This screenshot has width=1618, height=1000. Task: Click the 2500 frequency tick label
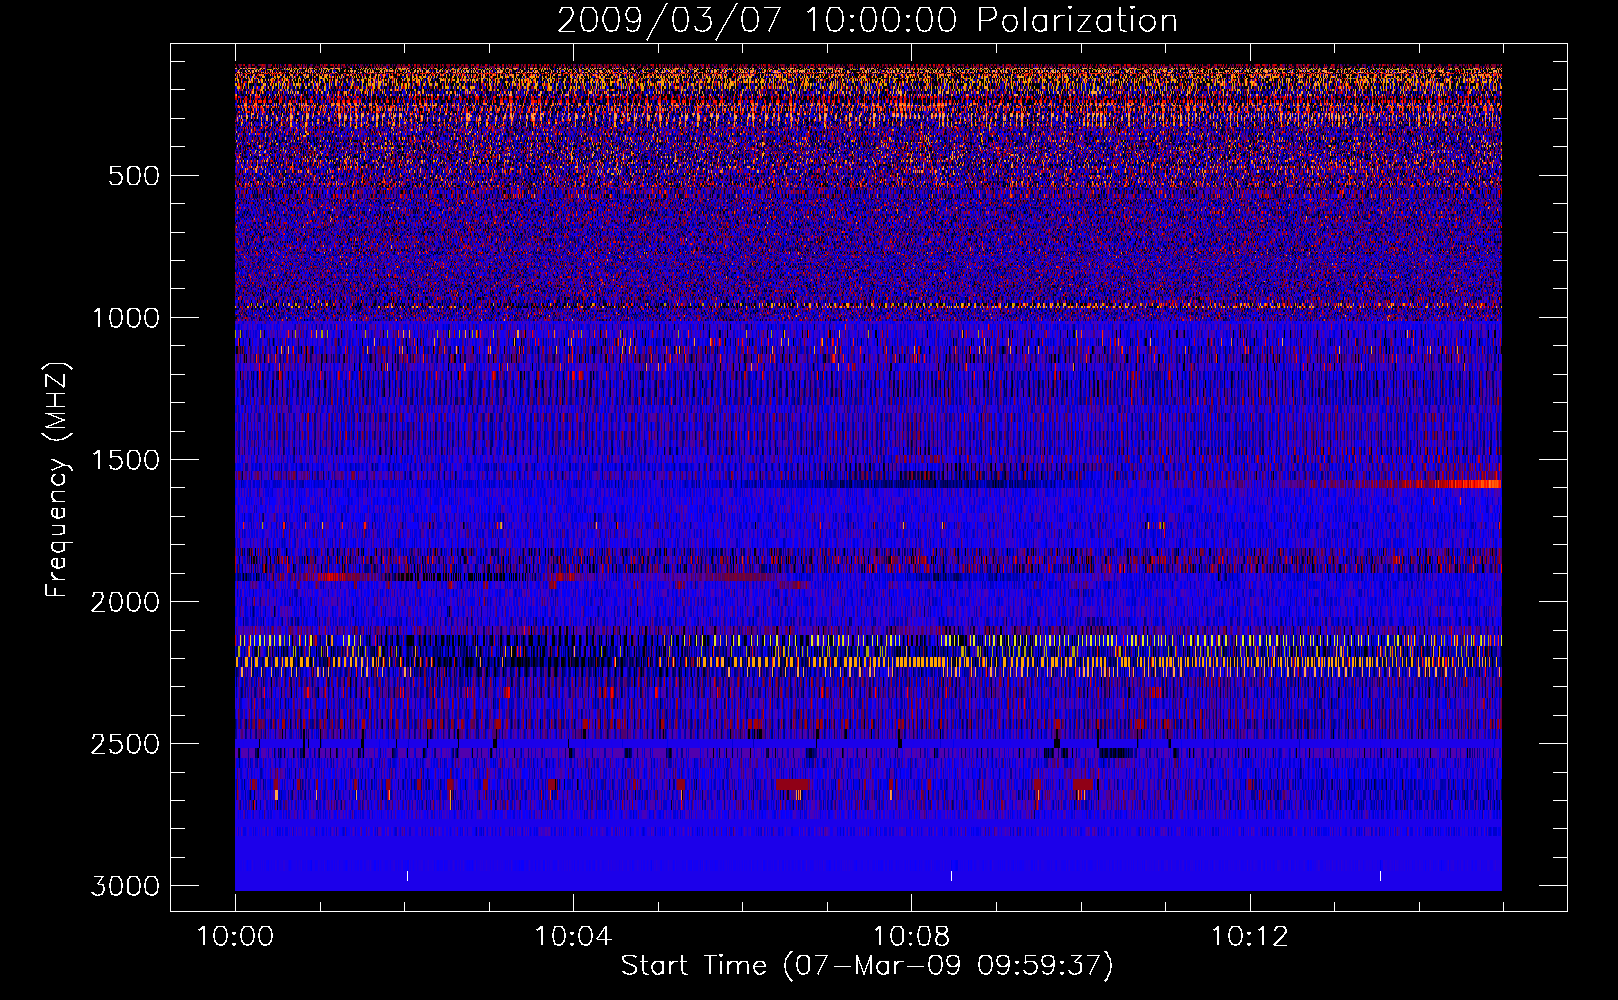(125, 744)
